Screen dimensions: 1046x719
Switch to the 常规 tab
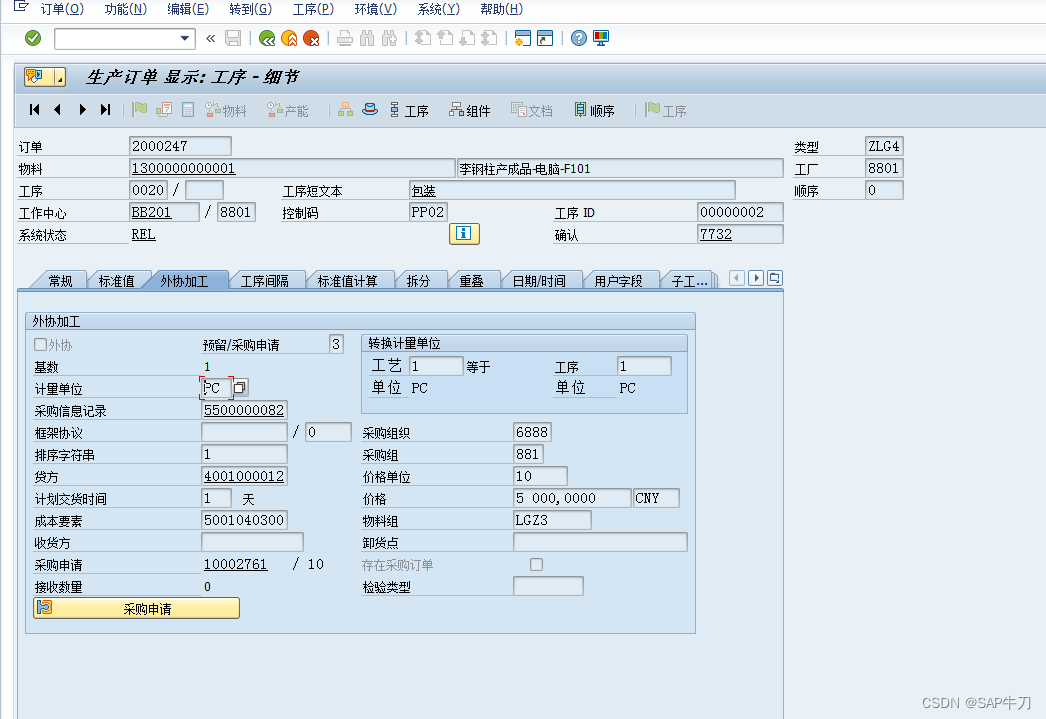60,281
